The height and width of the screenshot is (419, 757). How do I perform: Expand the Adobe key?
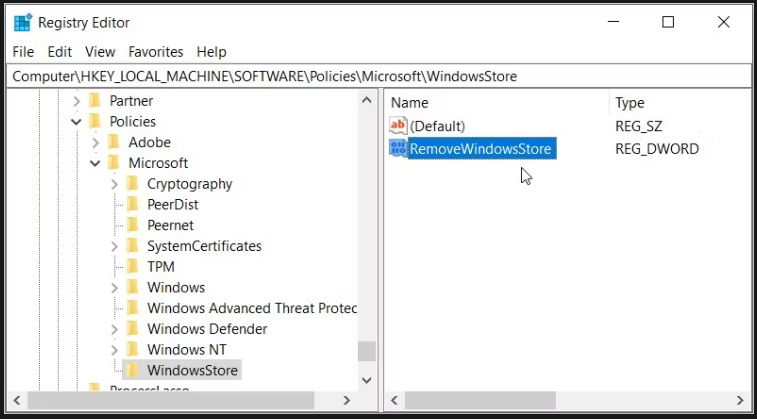click(x=95, y=142)
